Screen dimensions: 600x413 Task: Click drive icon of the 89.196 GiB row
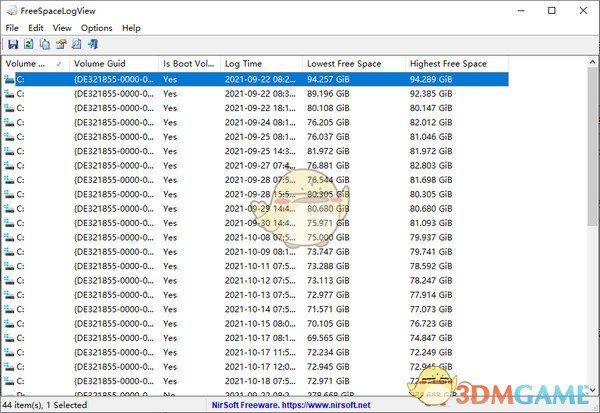(9, 94)
